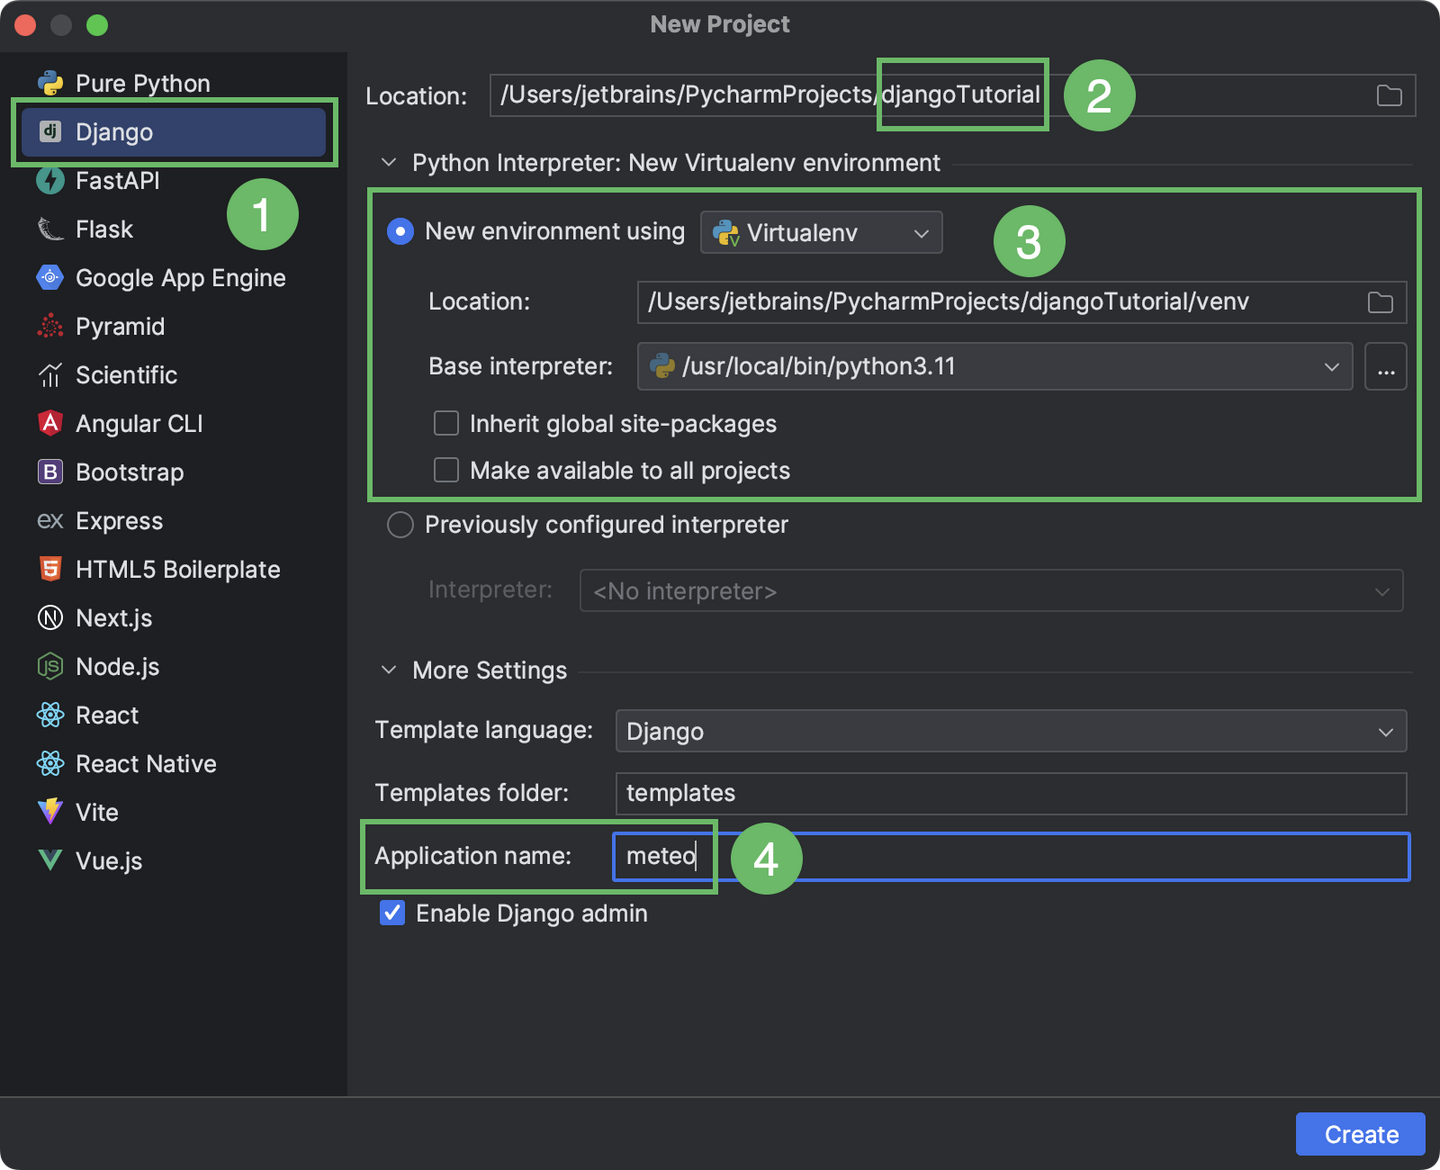Viewport: 1440px width, 1170px height.
Task: Enable Inherit global site-packages
Action: pos(446,423)
